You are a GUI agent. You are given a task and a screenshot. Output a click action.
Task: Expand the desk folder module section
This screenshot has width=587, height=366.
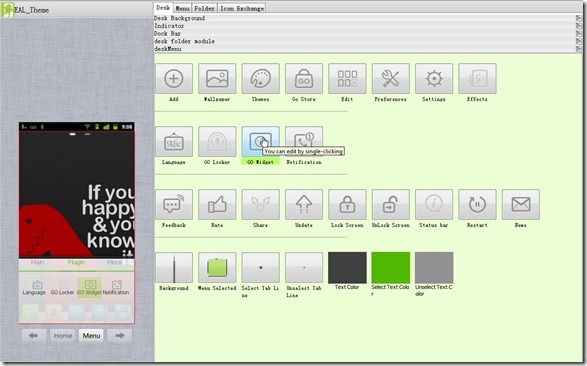368,41
